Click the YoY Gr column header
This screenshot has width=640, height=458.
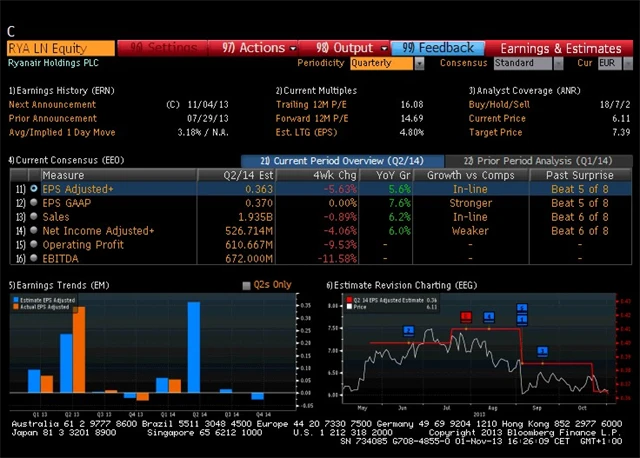pos(386,175)
